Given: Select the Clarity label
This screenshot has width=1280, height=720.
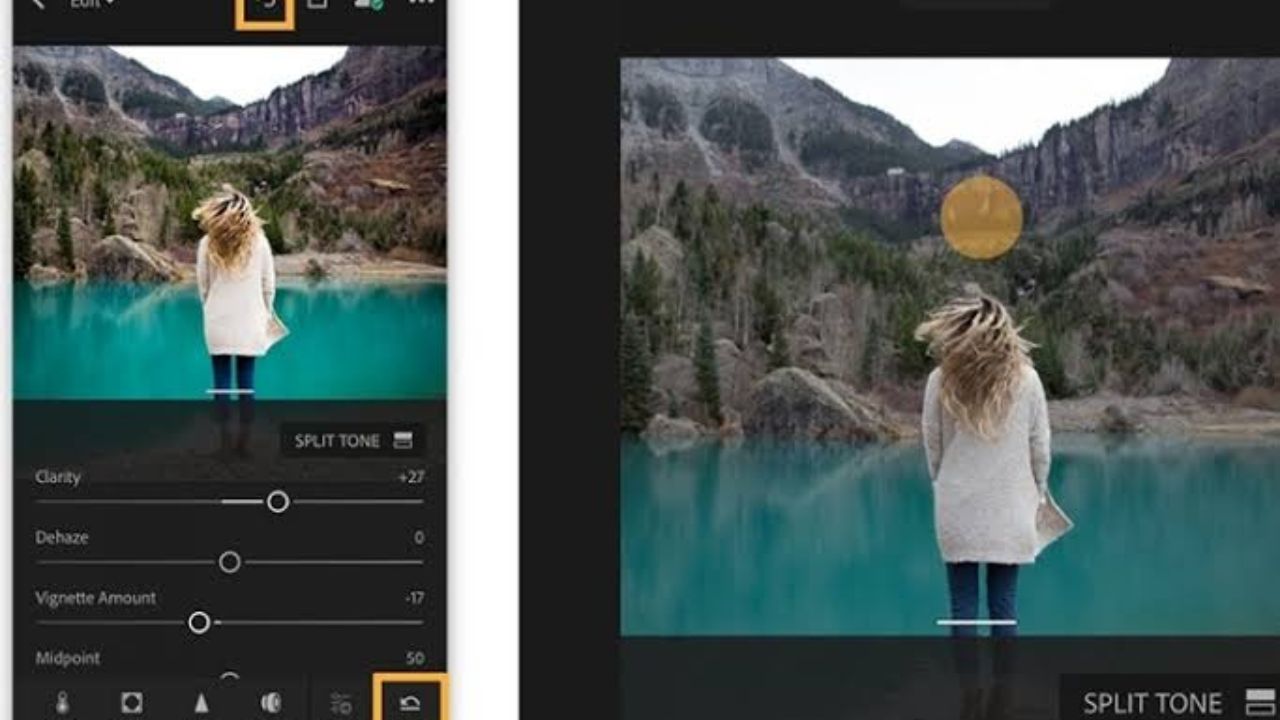Looking at the screenshot, I should point(58,477).
